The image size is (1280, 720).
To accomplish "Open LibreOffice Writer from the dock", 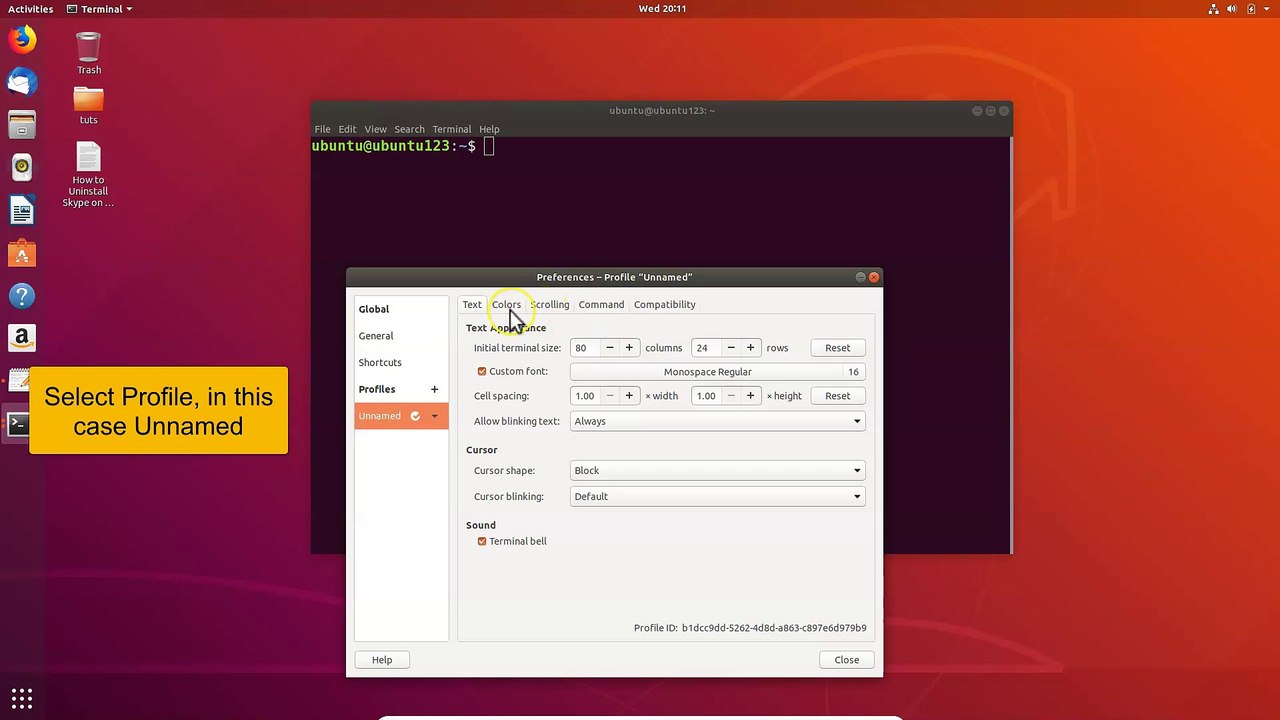I will pyautogui.click(x=22, y=211).
